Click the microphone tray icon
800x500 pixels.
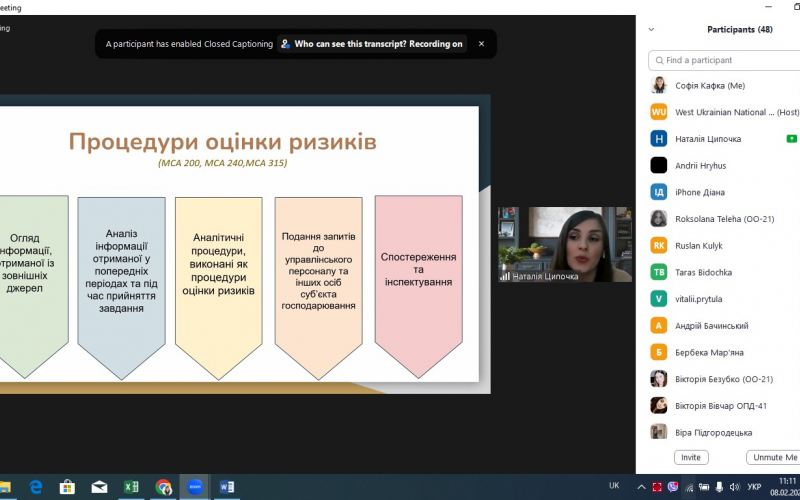click(719, 487)
